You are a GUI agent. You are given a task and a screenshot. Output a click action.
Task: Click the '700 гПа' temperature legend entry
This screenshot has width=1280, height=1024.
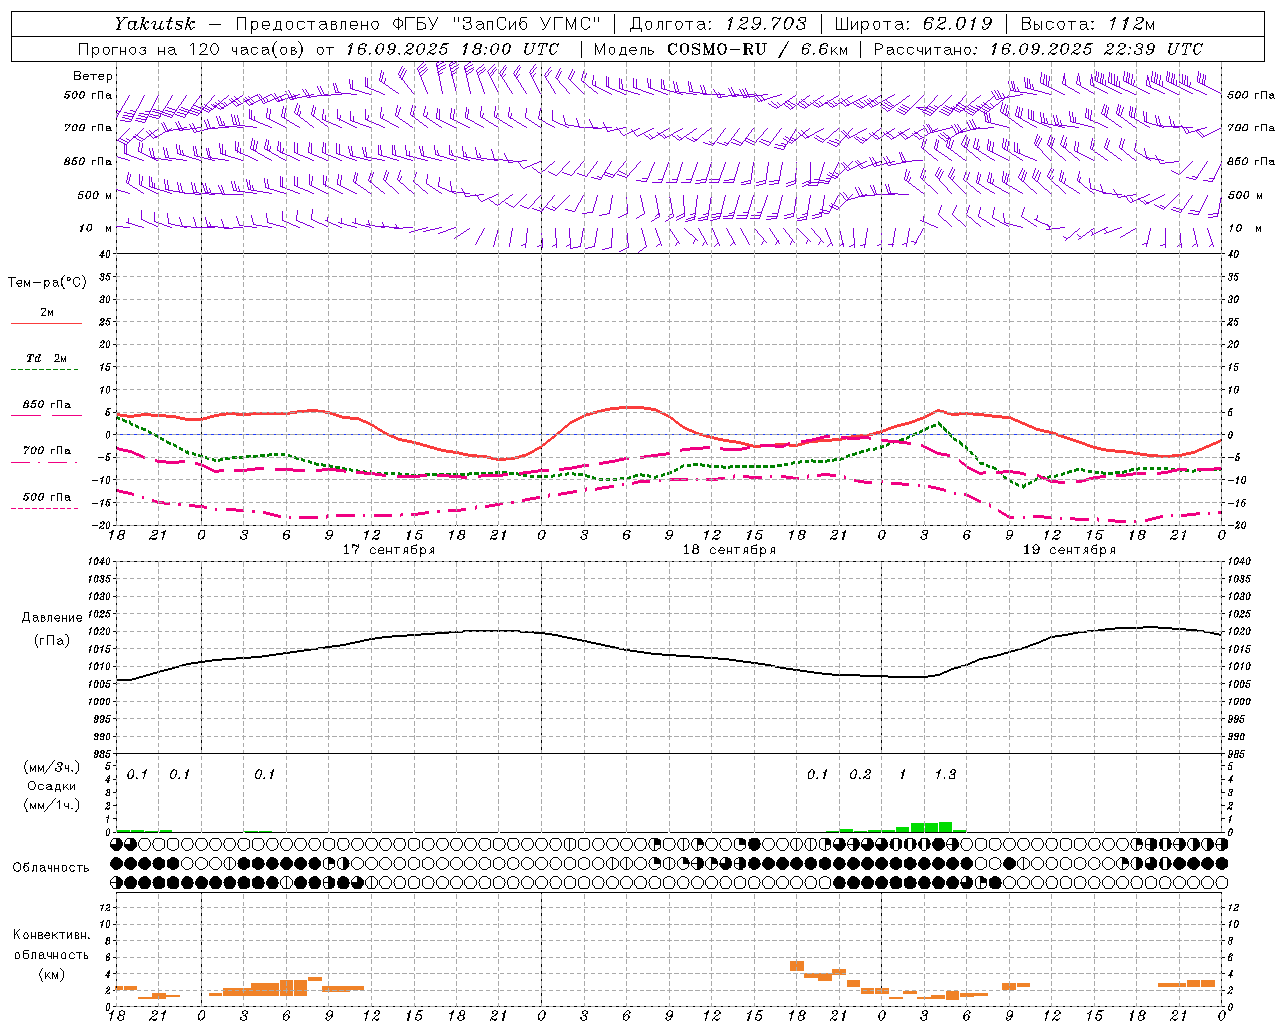(47, 451)
